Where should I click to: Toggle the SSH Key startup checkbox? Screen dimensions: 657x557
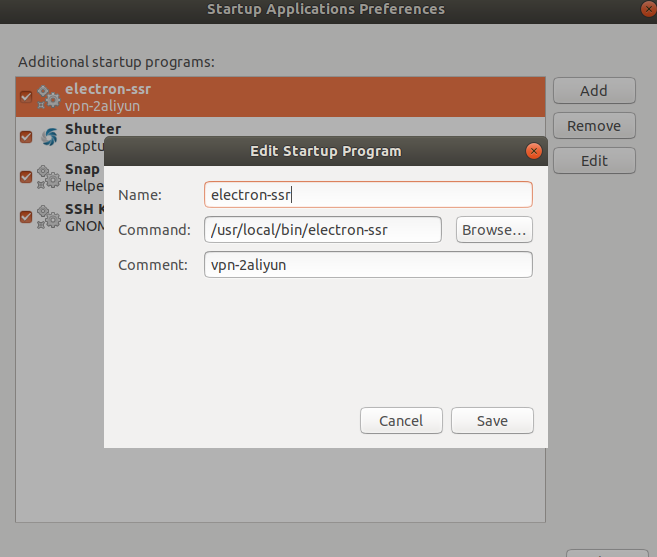[26, 217]
